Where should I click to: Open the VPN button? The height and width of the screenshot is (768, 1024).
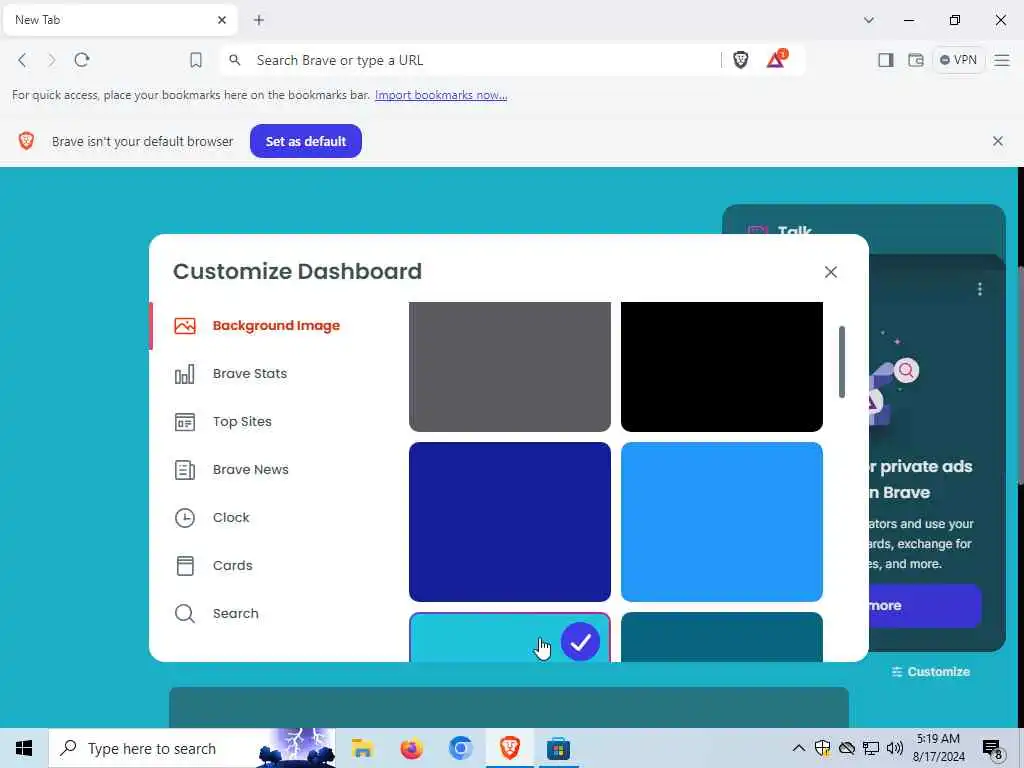958,60
